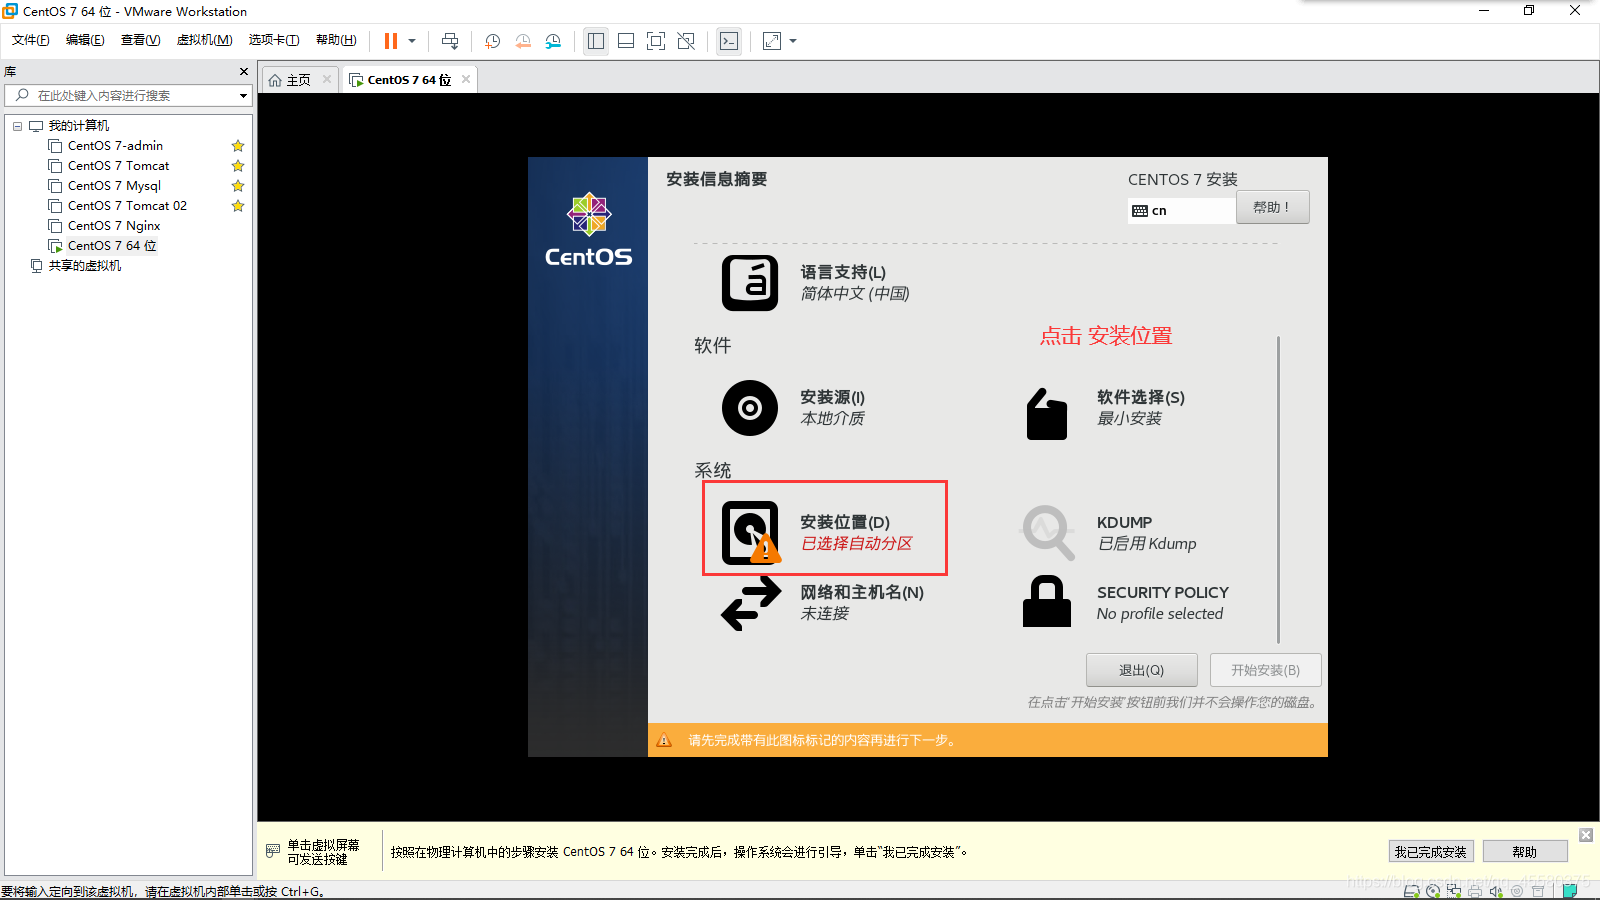Close the 主页 tab
This screenshot has height=900, width=1600.
click(326, 79)
